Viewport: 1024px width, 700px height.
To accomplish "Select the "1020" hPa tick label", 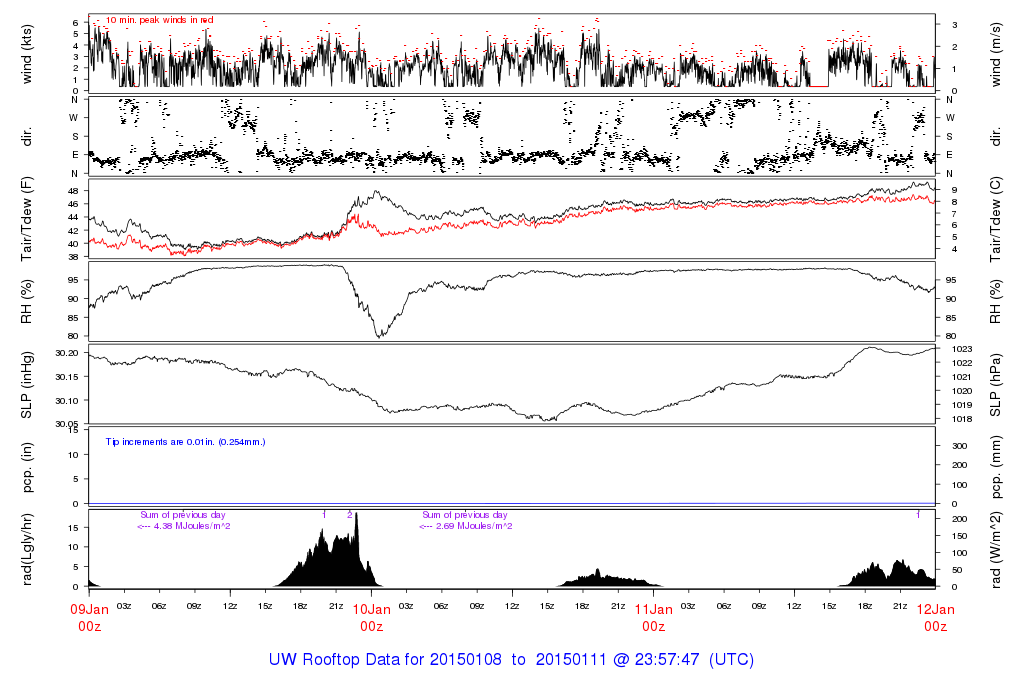I will pos(962,391).
